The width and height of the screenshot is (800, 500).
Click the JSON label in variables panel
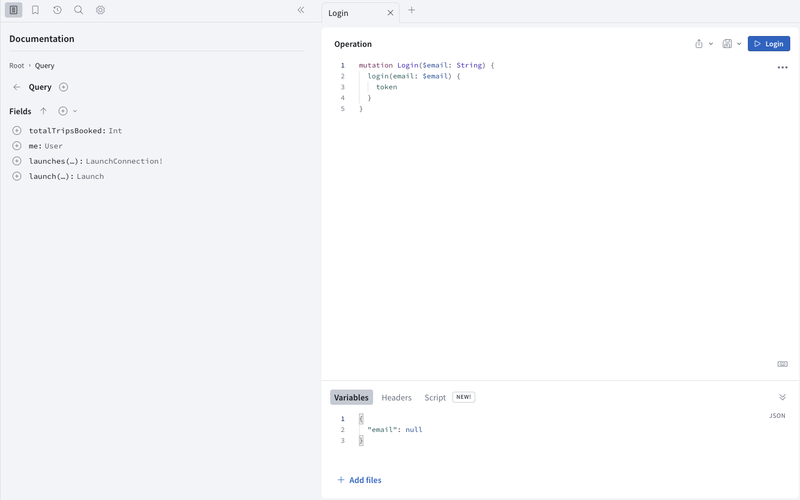pos(777,416)
